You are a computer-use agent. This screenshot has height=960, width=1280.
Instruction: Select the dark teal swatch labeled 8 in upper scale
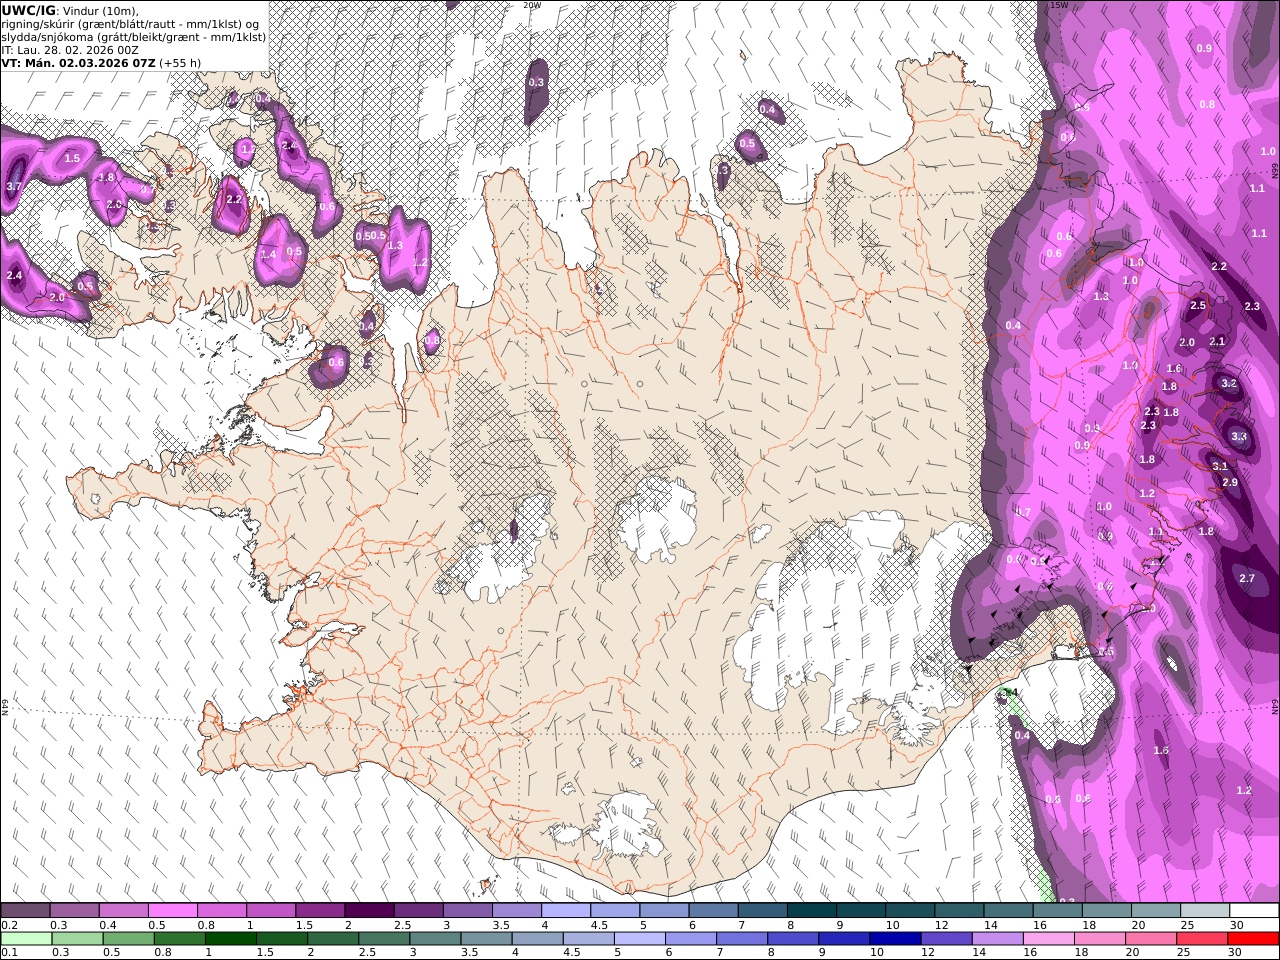pos(811,911)
